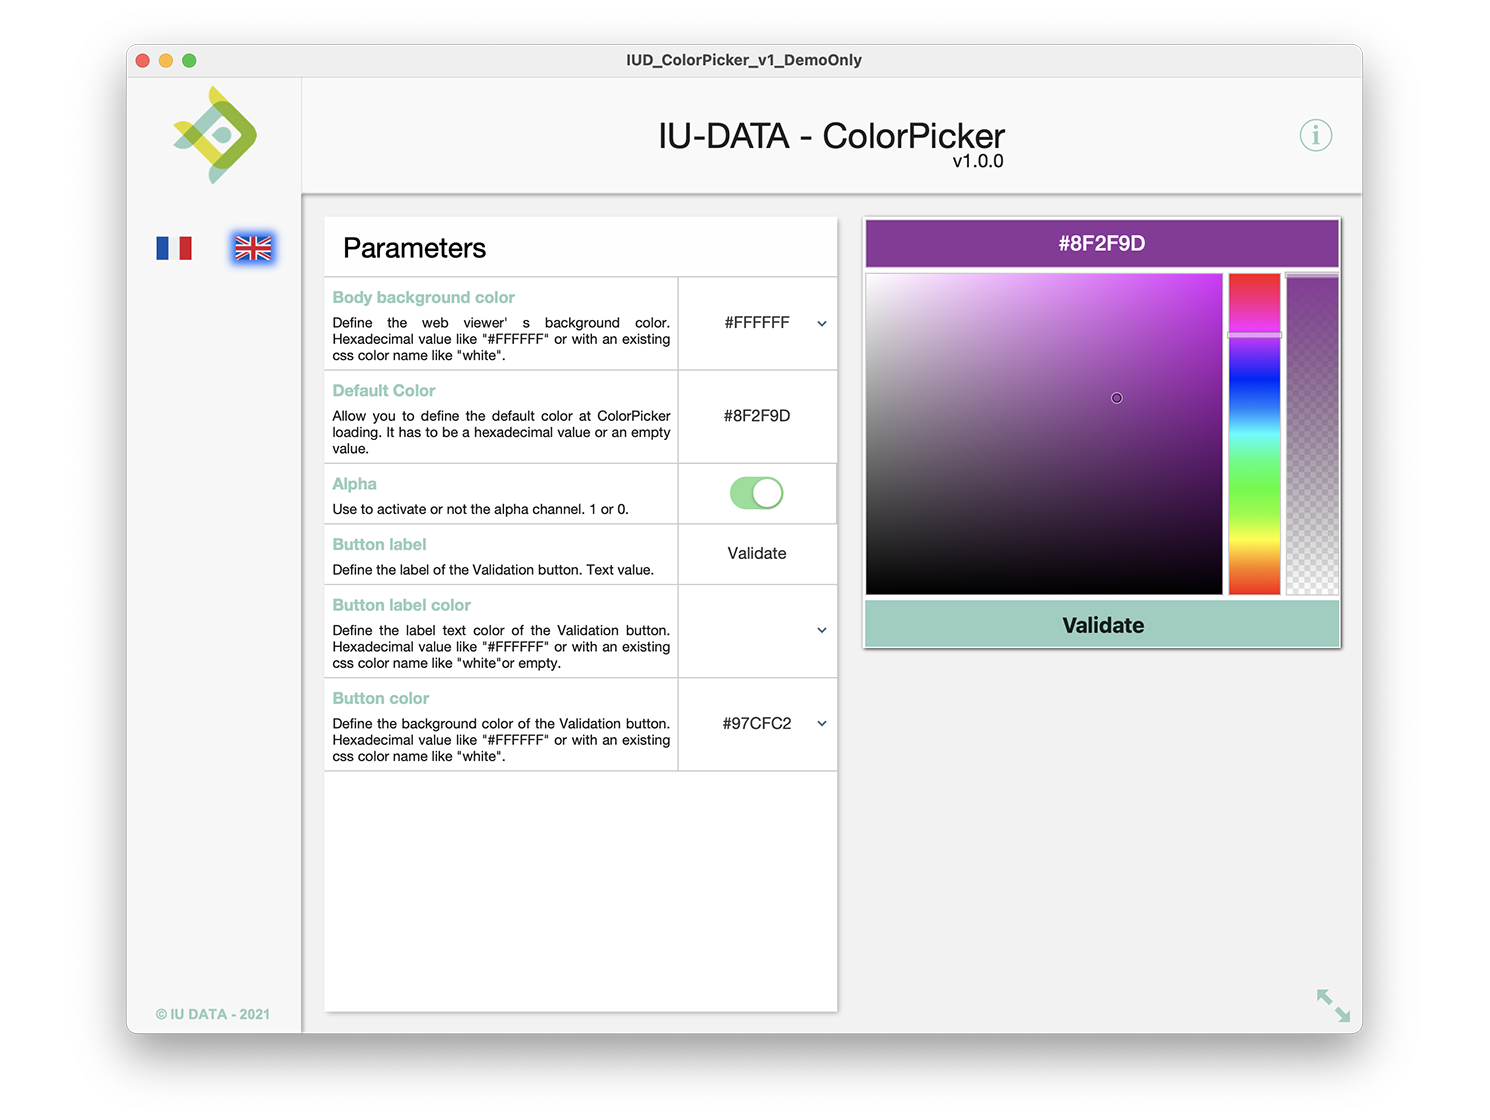Open the info icon at top right
Screen dimensions: 1490x1120
[1315, 135]
